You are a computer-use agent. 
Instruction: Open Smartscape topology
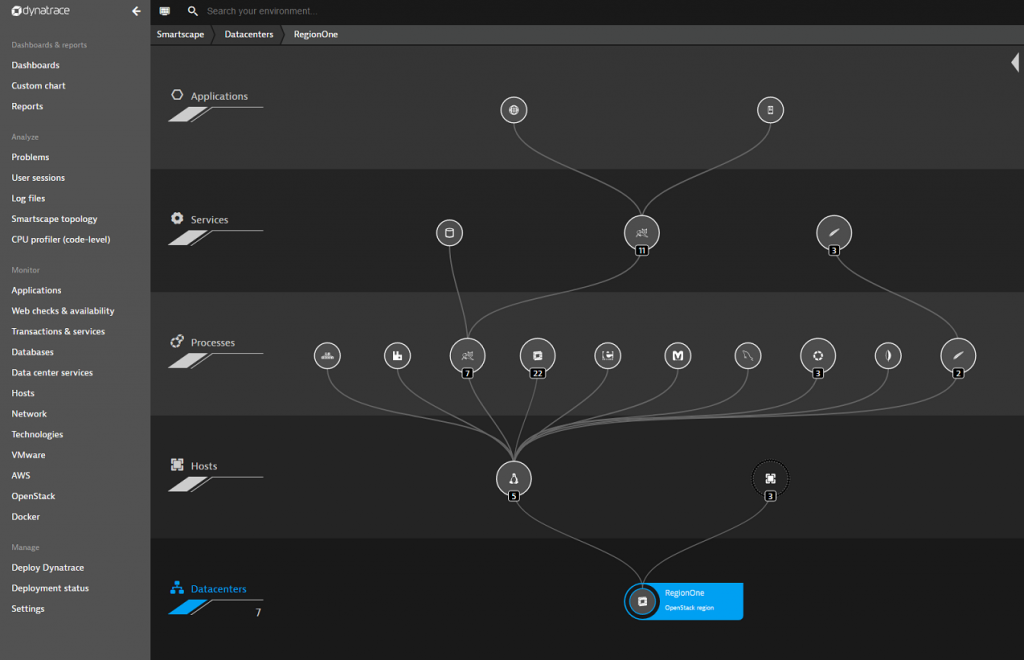54,219
